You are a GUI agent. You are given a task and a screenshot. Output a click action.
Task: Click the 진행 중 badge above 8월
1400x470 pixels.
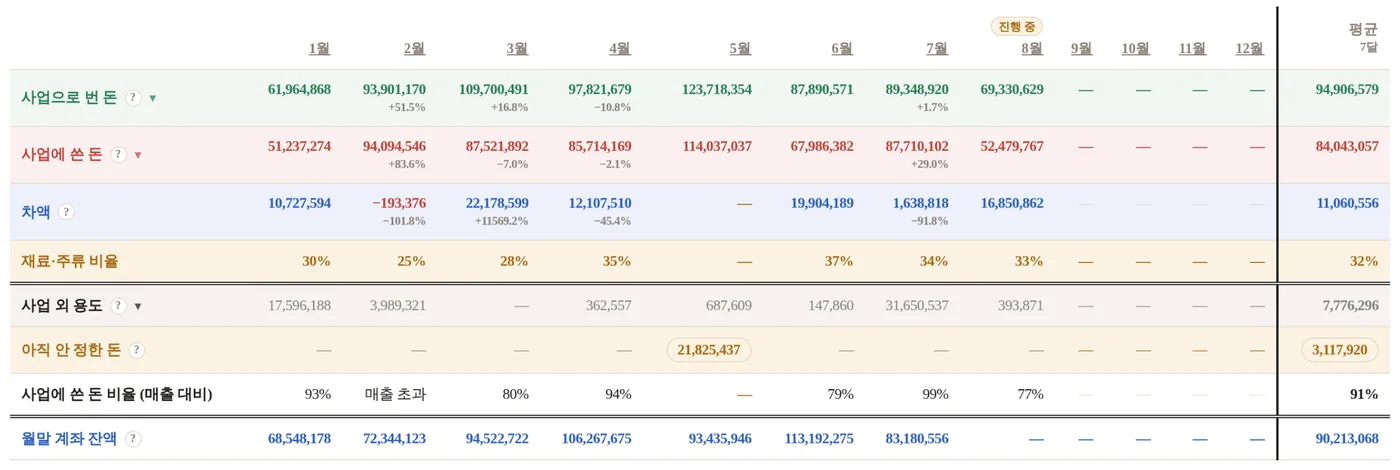(x=1018, y=26)
